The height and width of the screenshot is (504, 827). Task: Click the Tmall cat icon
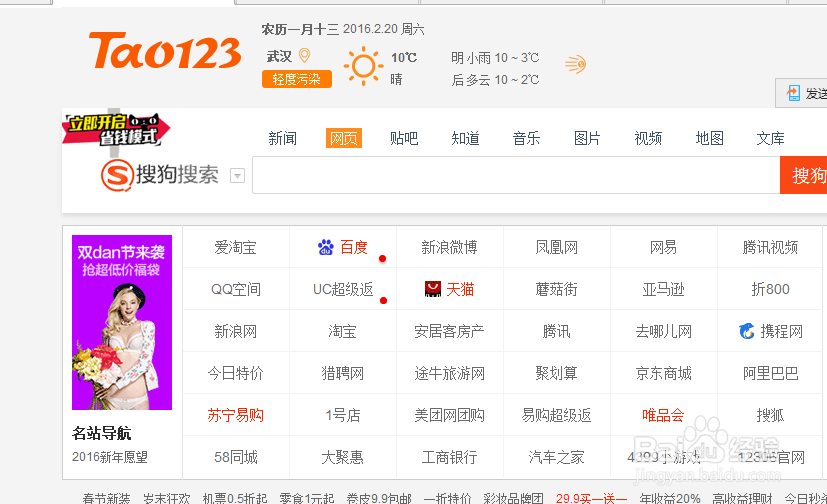(432, 289)
